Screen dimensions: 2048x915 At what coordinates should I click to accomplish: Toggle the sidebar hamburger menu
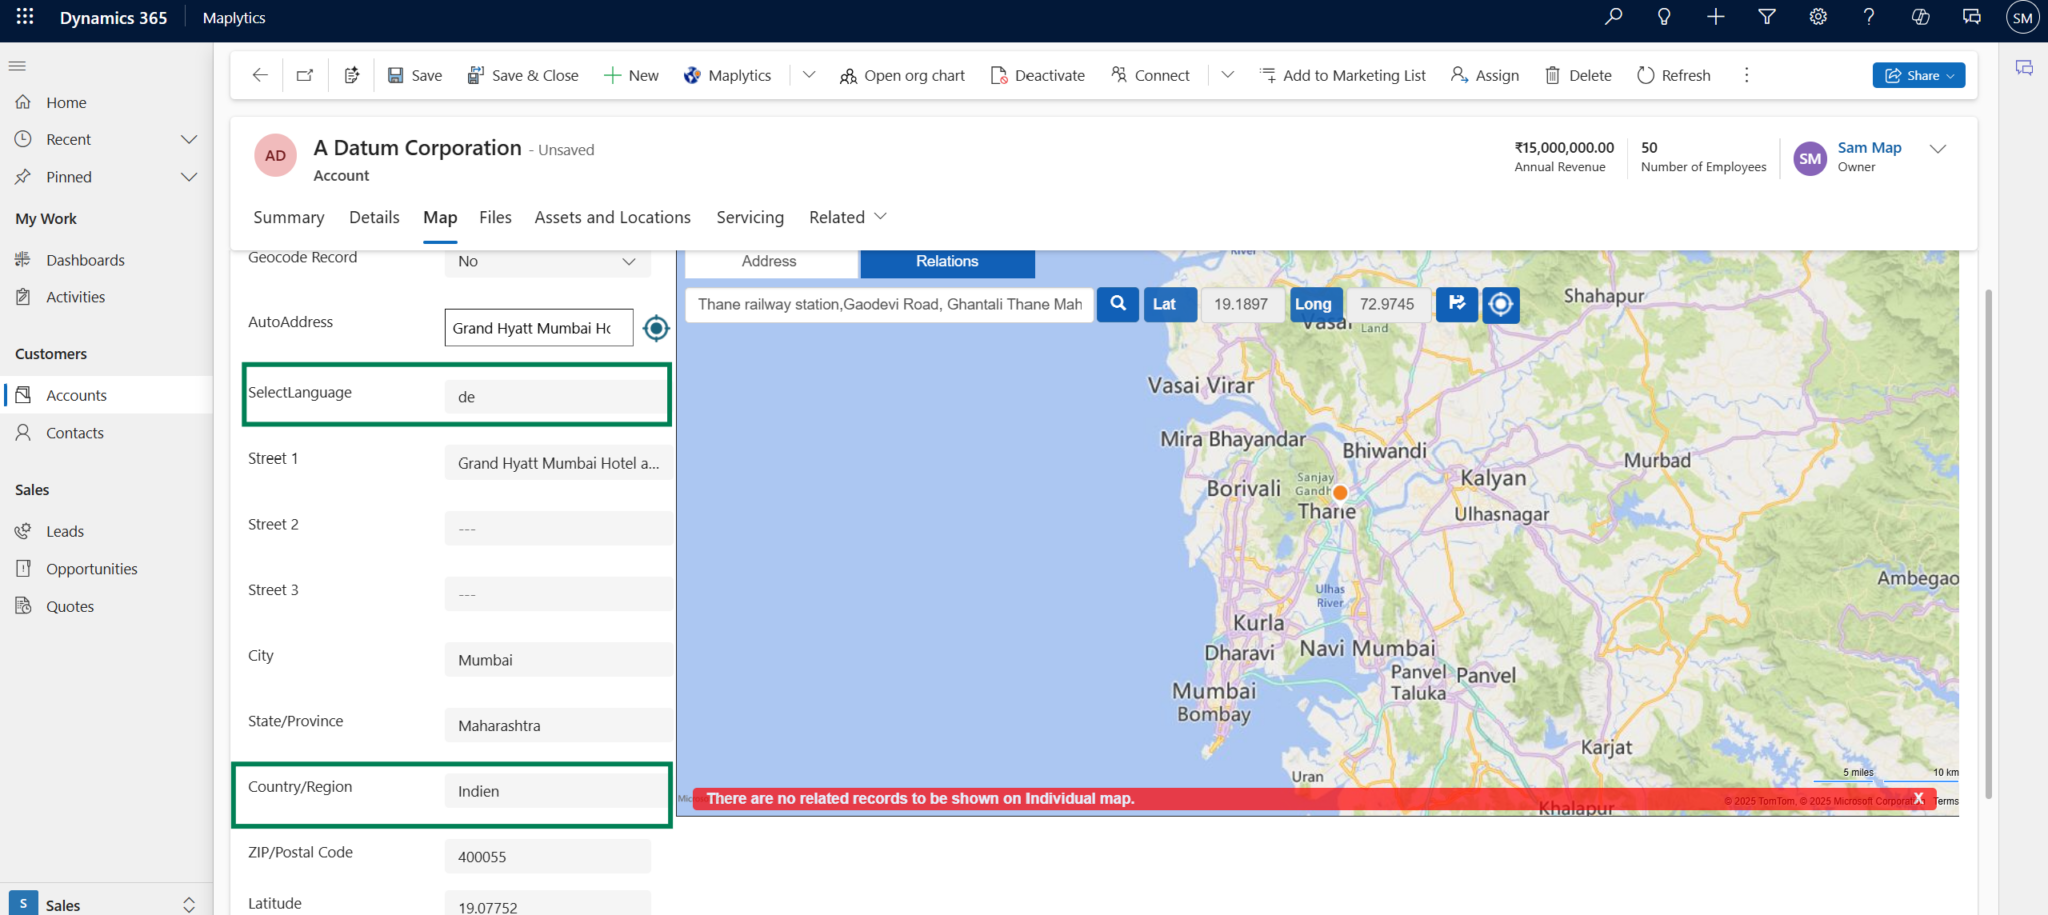tap(17, 65)
